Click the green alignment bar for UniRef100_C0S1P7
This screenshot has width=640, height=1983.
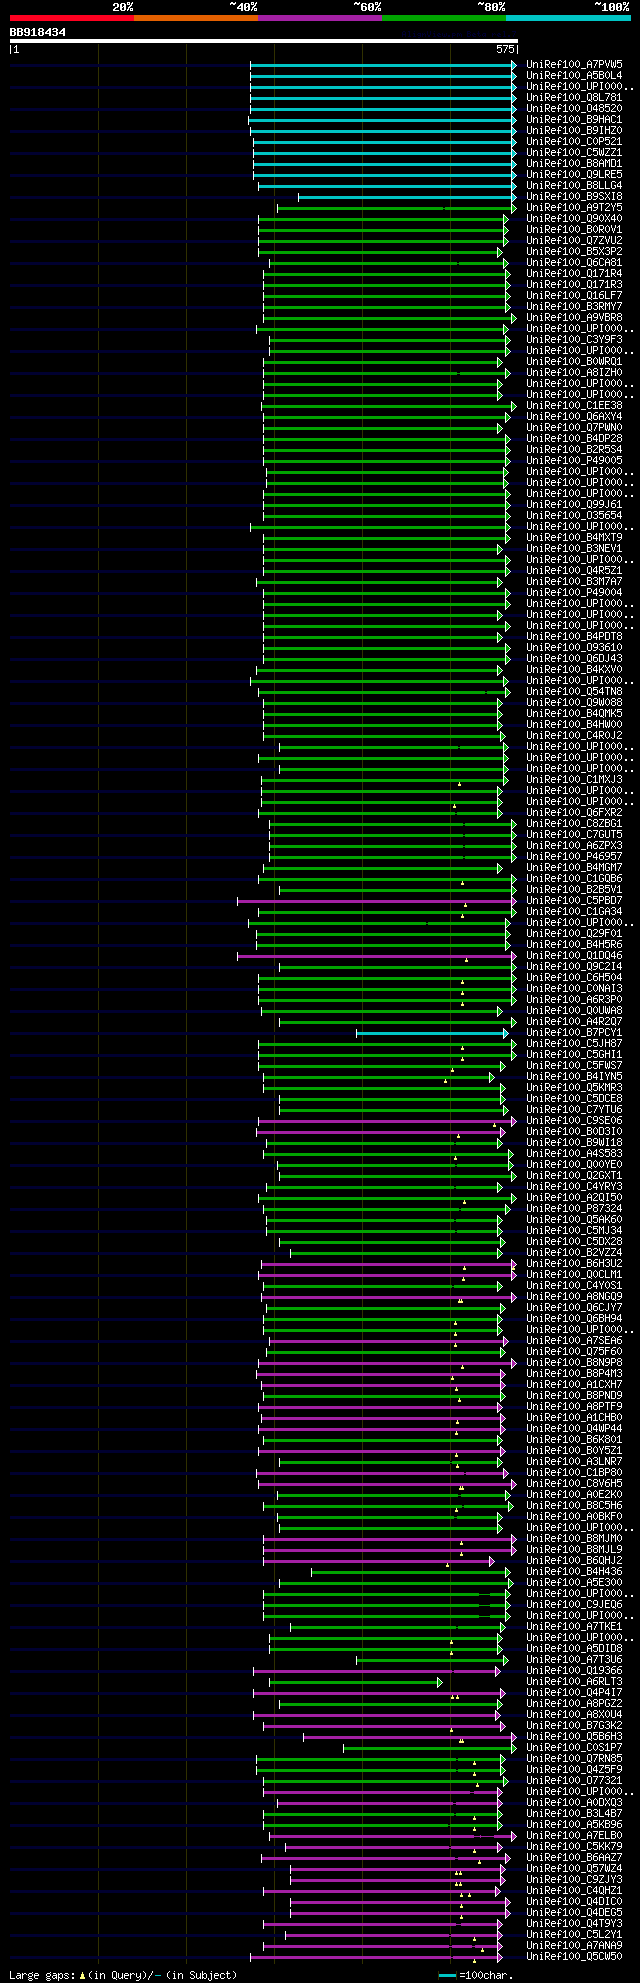(x=430, y=1747)
